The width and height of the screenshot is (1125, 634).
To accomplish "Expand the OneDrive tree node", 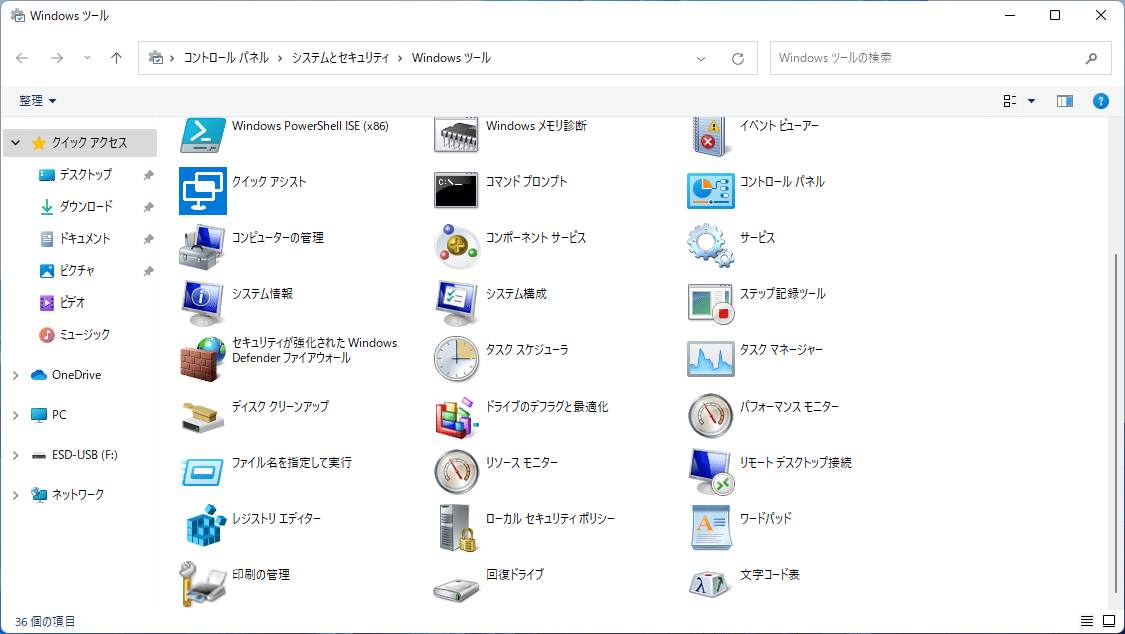I will point(16,375).
